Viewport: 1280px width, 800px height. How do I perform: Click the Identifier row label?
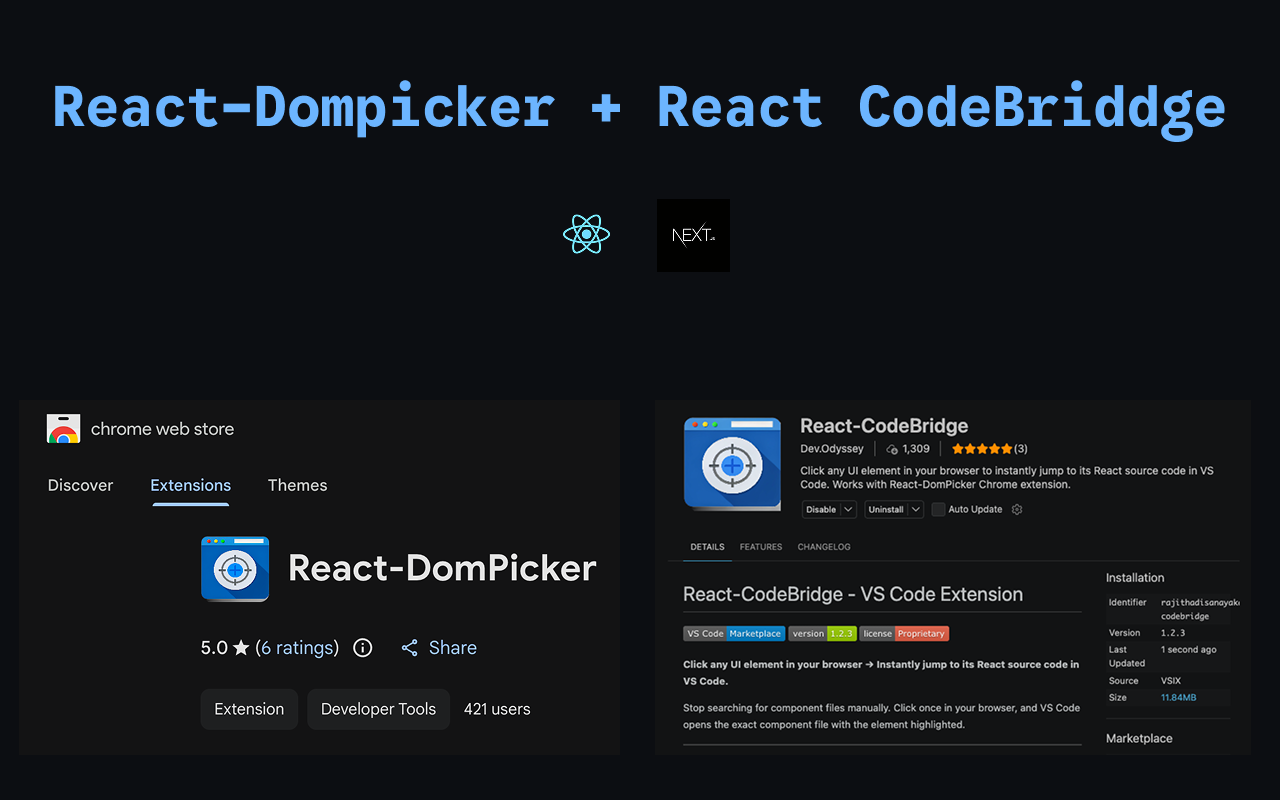(1128, 603)
